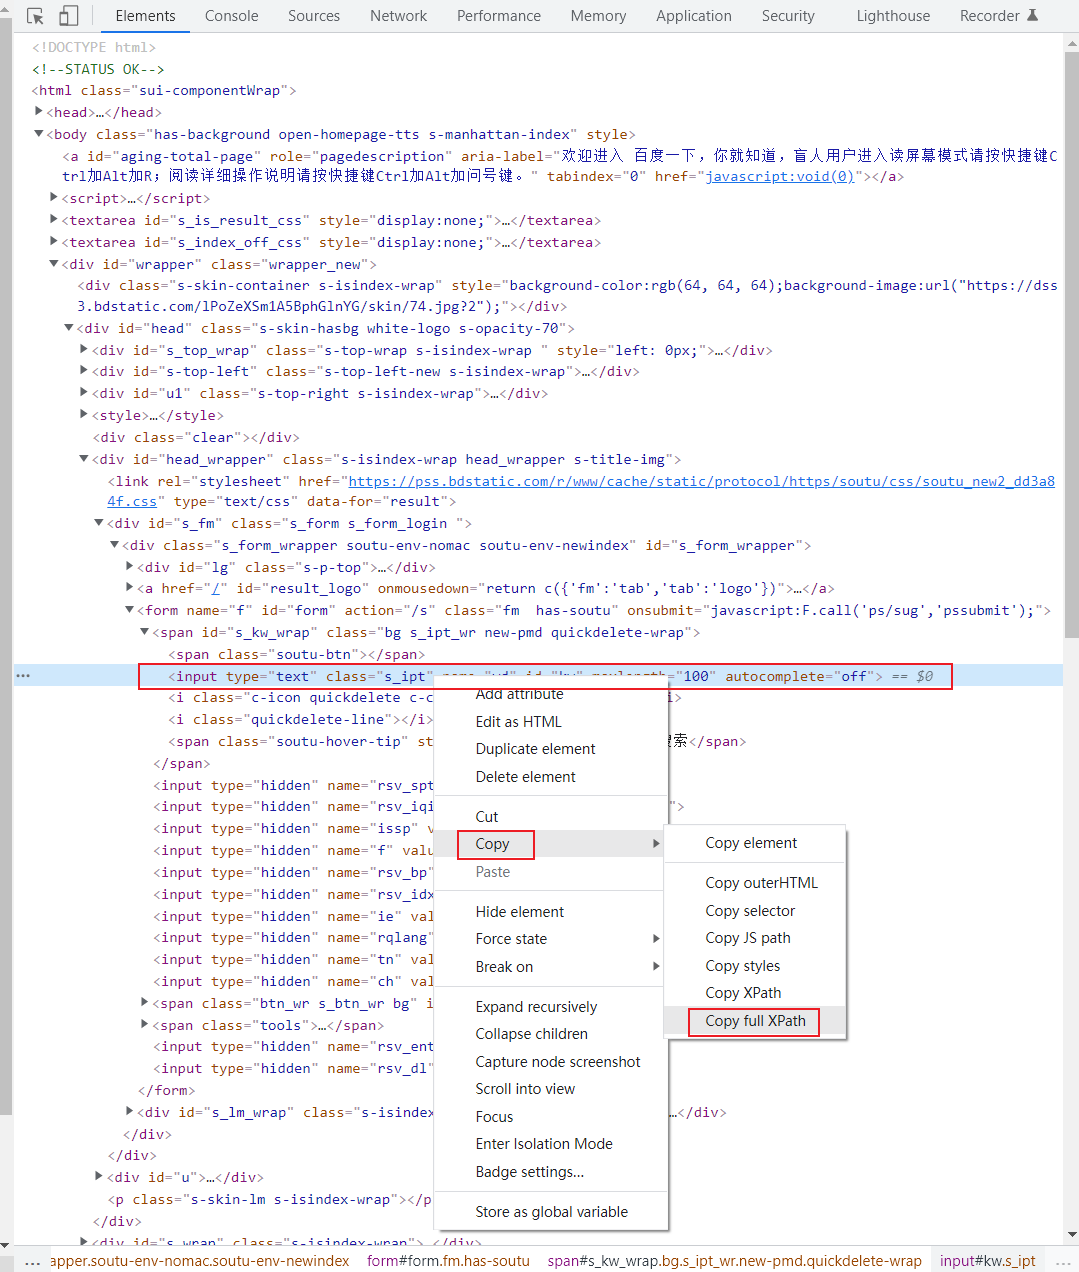Image resolution: width=1079 pixels, height=1272 pixels.
Task: Open the Lighthouse tab
Action: coord(893,16)
